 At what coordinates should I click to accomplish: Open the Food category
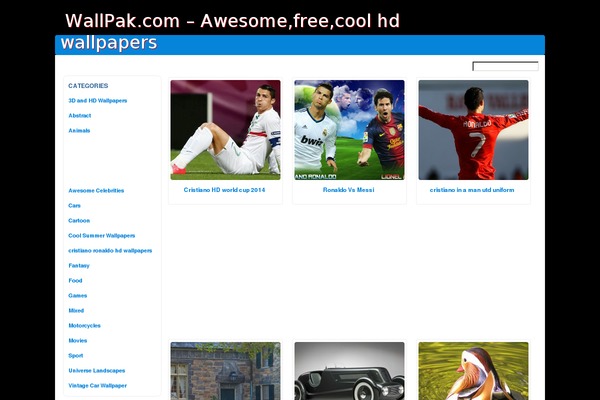(x=75, y=281)
